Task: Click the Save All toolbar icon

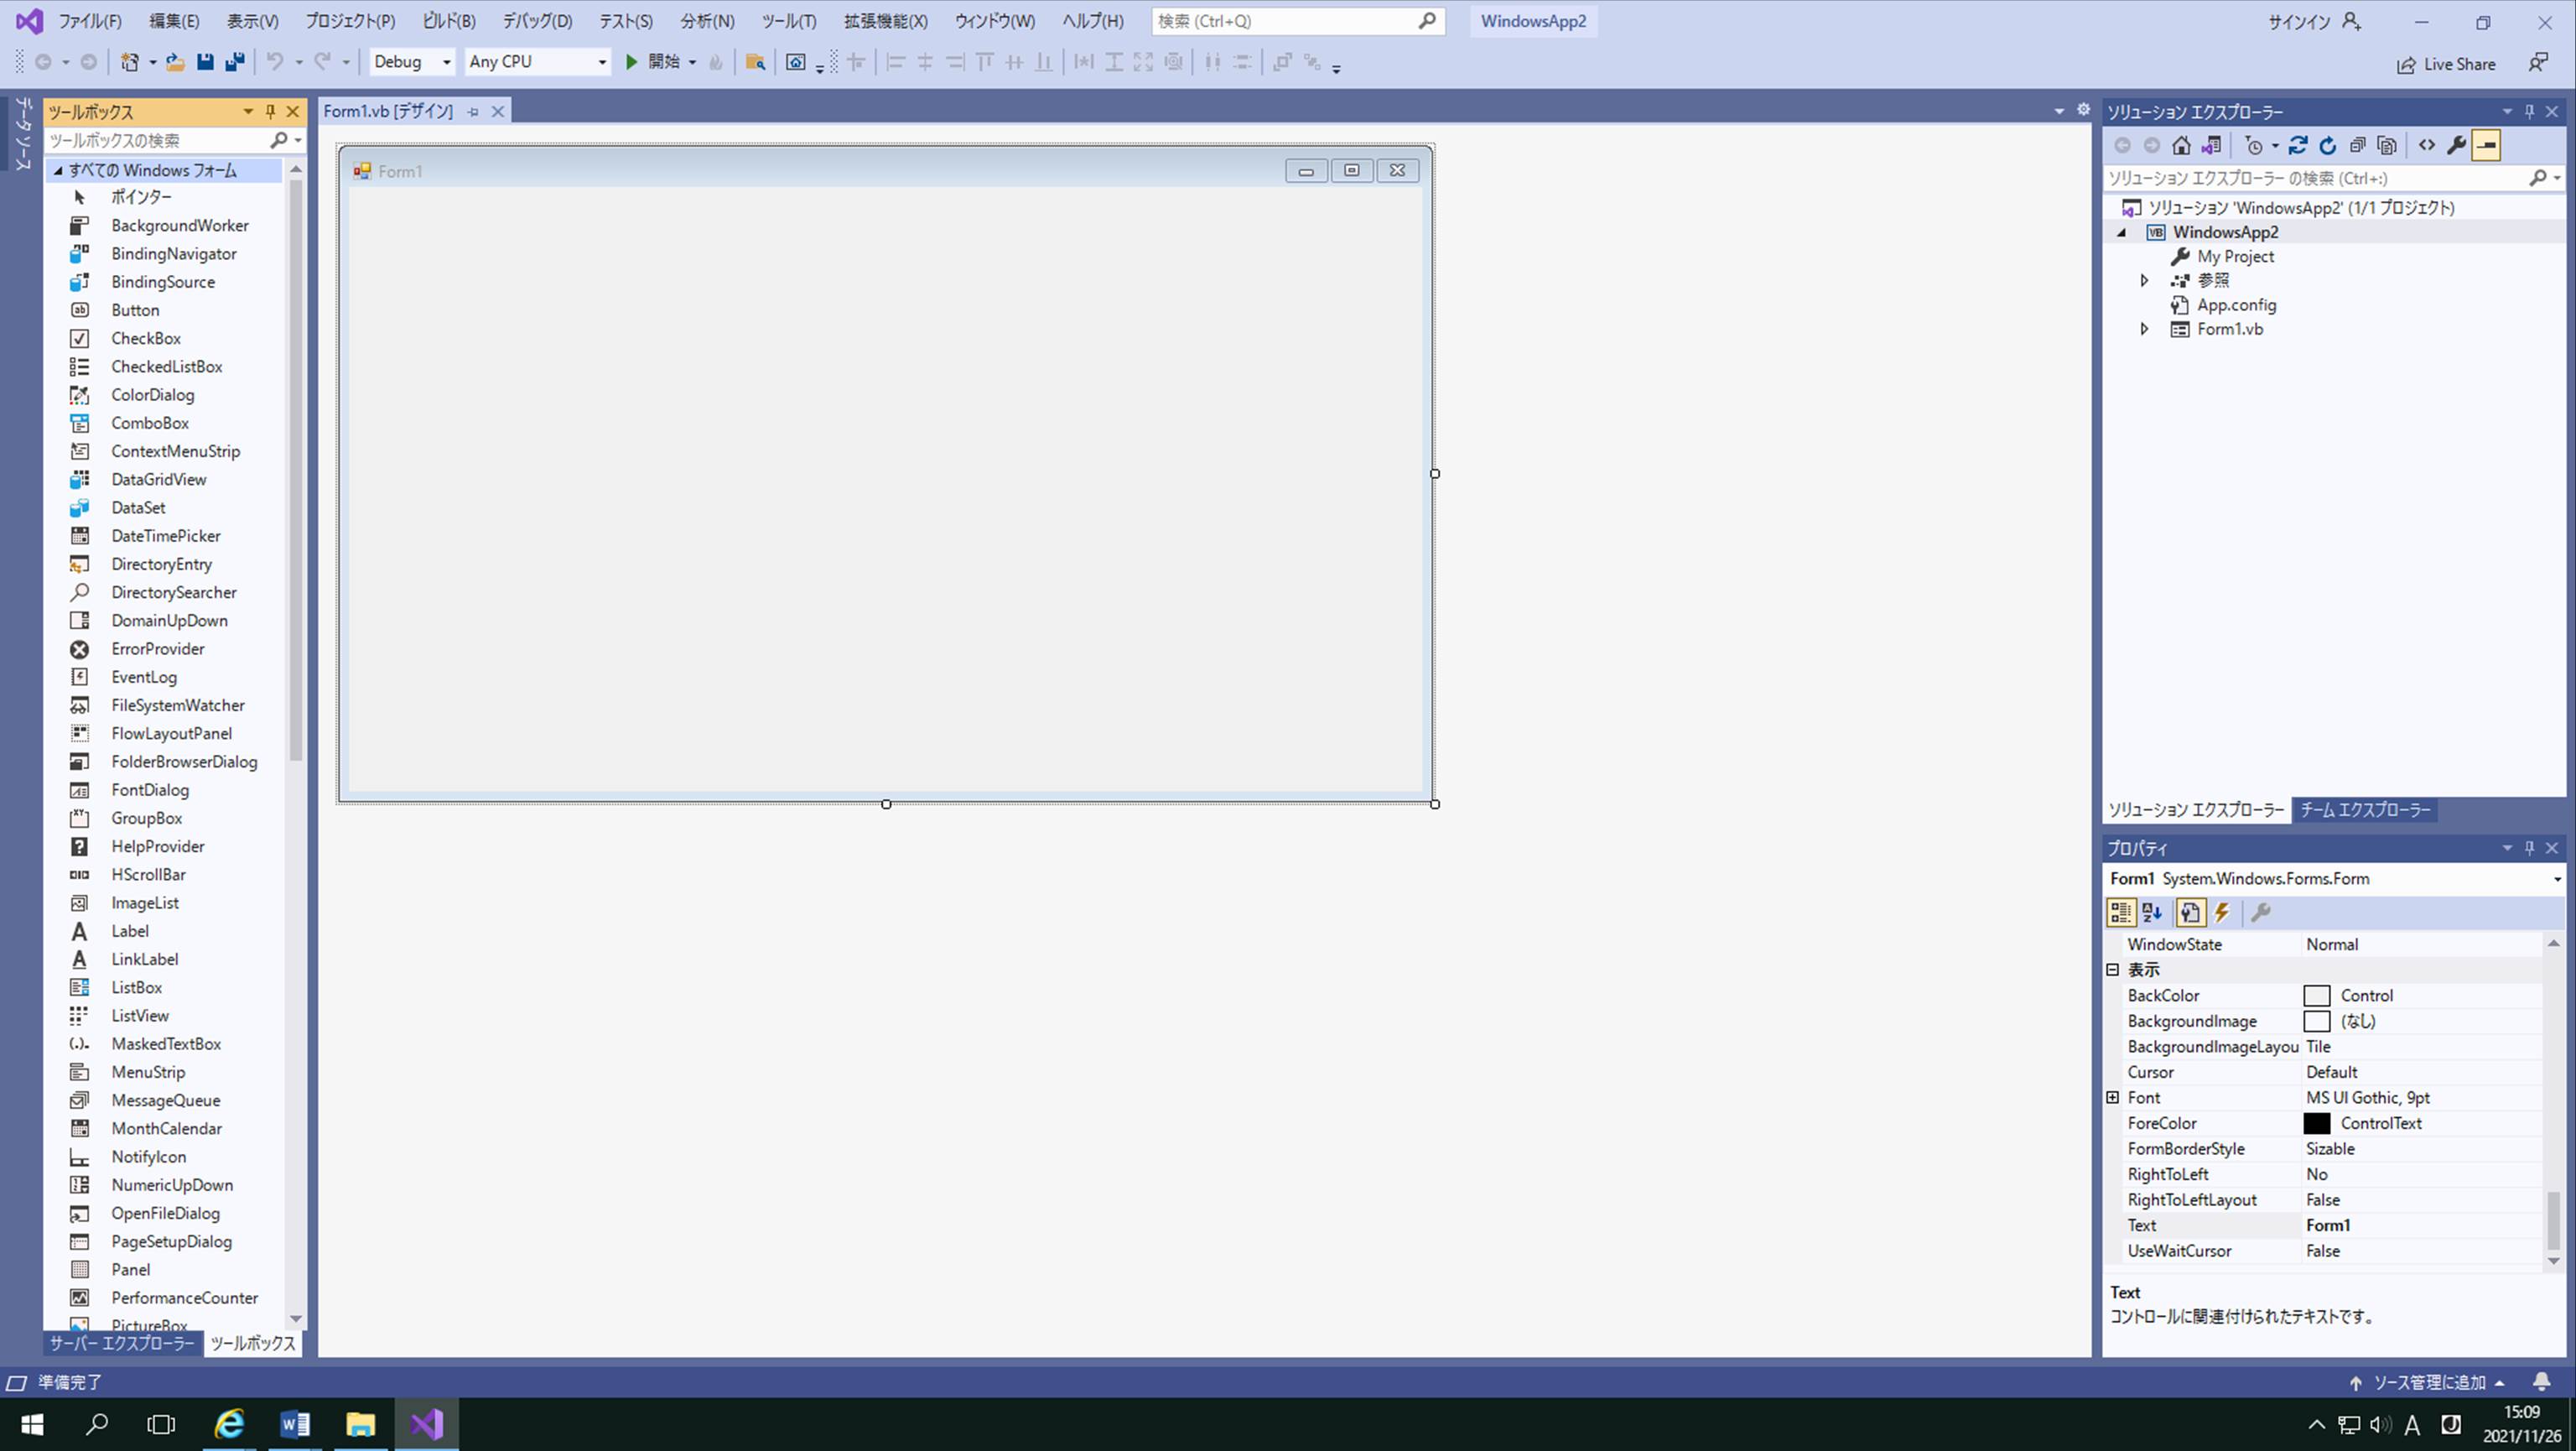Action: [x=235, y=62]
